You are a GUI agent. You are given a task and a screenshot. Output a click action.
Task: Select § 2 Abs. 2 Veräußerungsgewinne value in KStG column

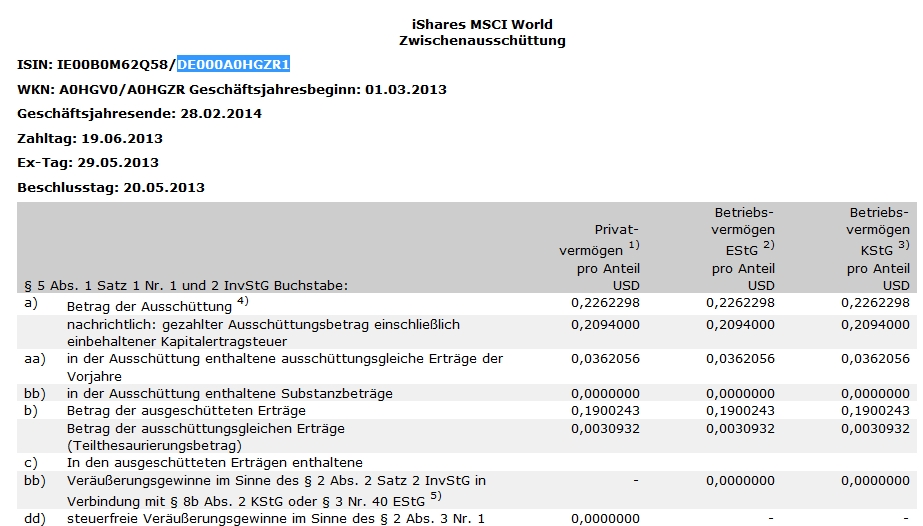click(x=875, y=481)
